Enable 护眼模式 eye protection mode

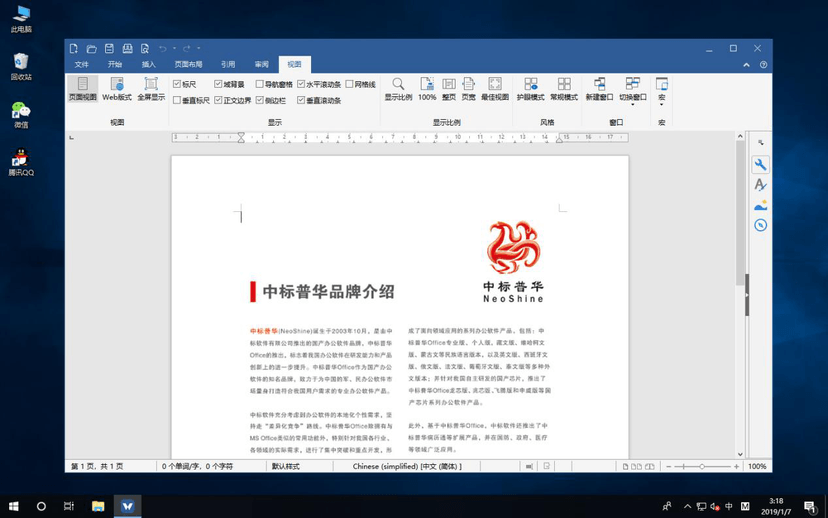(530, 89)
